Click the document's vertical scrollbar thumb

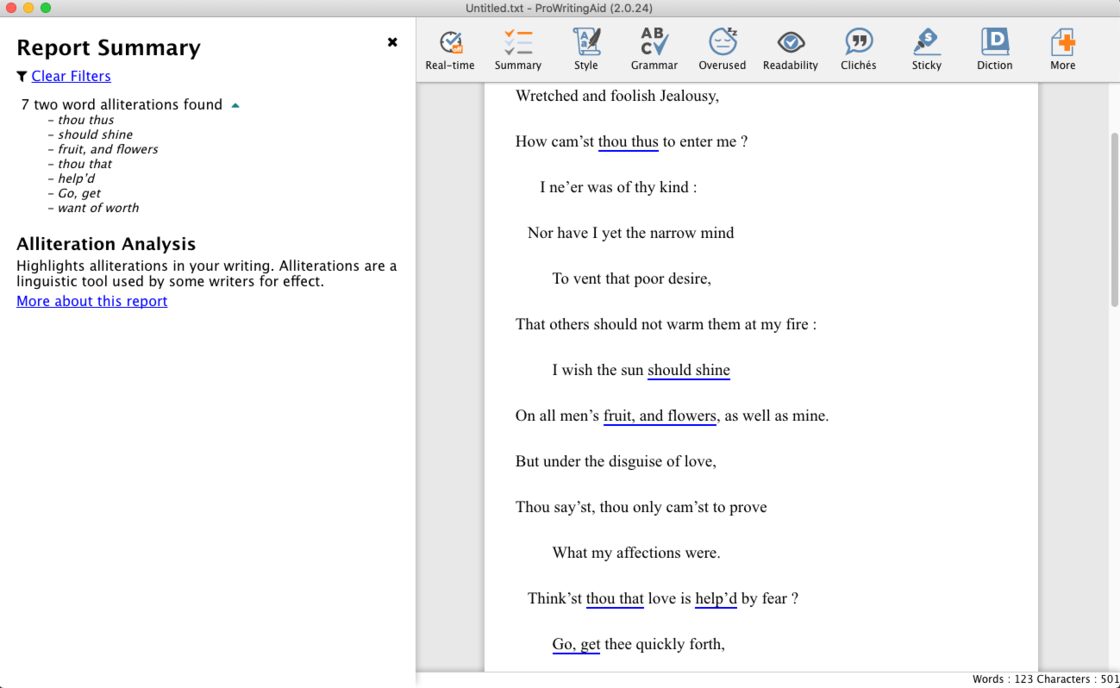coord(1114,220)
